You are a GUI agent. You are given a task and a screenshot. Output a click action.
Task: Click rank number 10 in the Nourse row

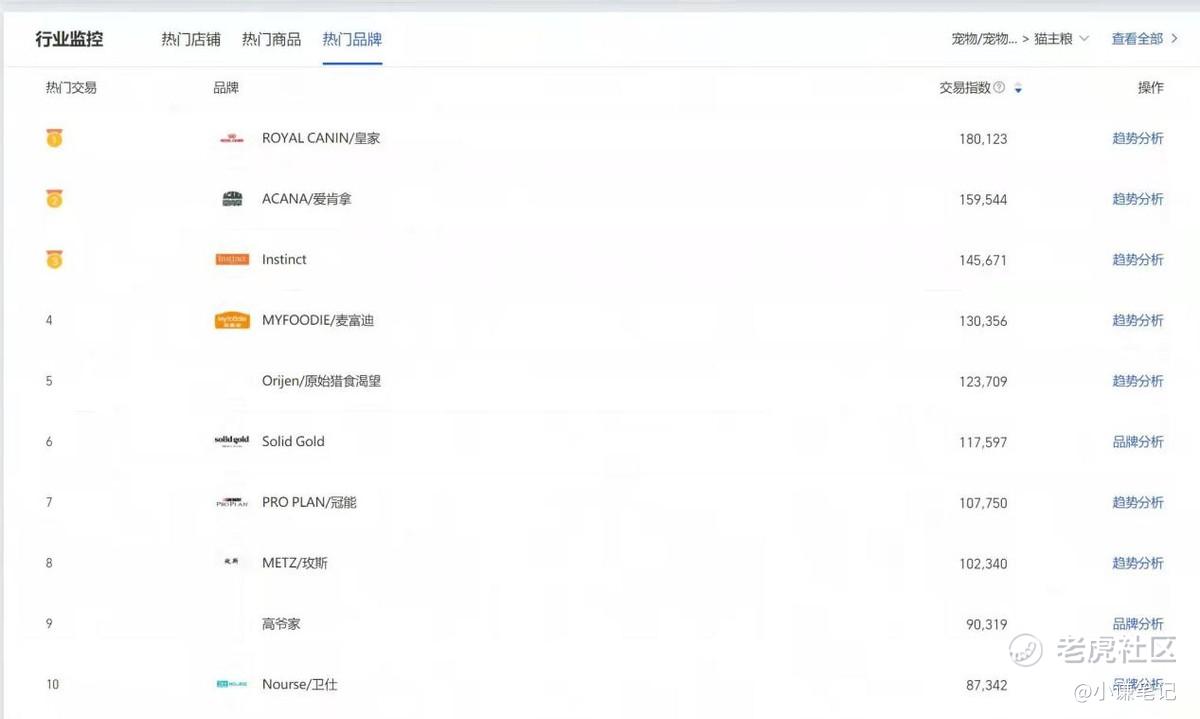pyautogui.click(x=52, y=684)
